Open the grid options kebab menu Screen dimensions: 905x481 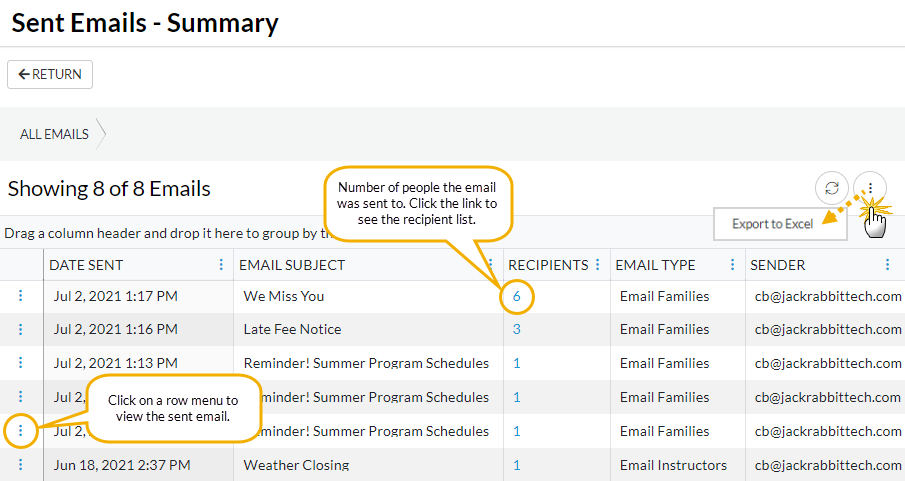tap(870, 188)
